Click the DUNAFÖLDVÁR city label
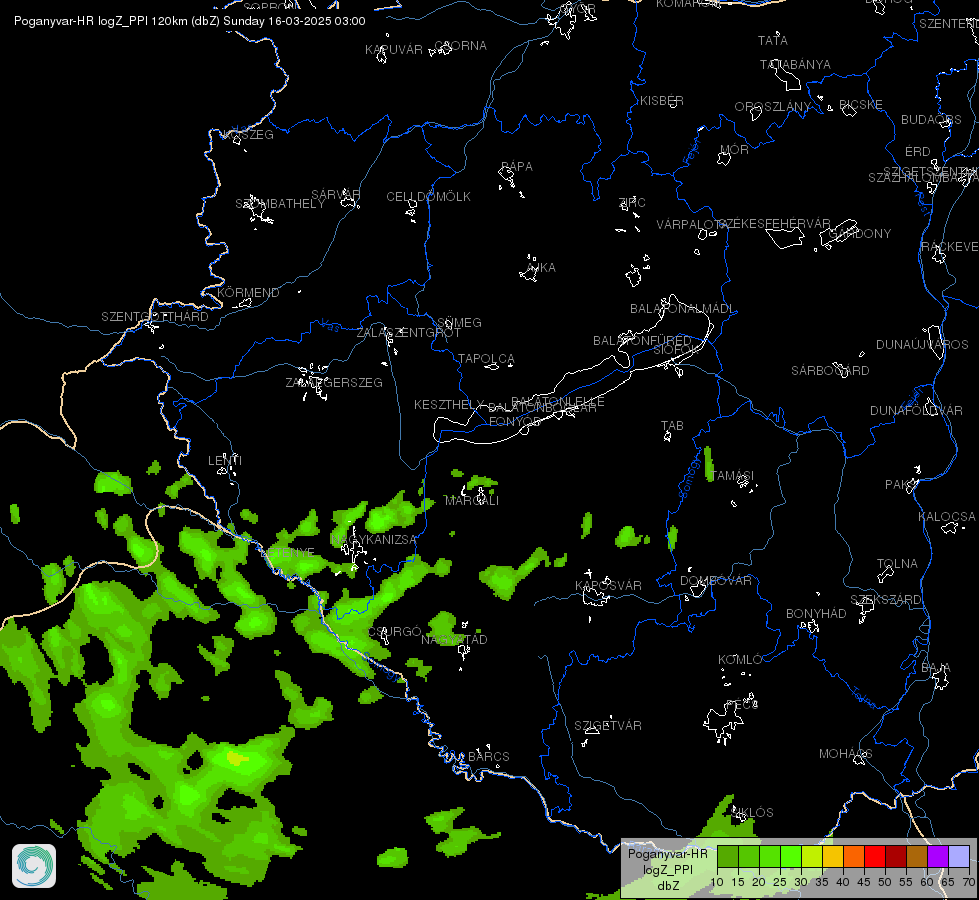 tap(916, 410)
